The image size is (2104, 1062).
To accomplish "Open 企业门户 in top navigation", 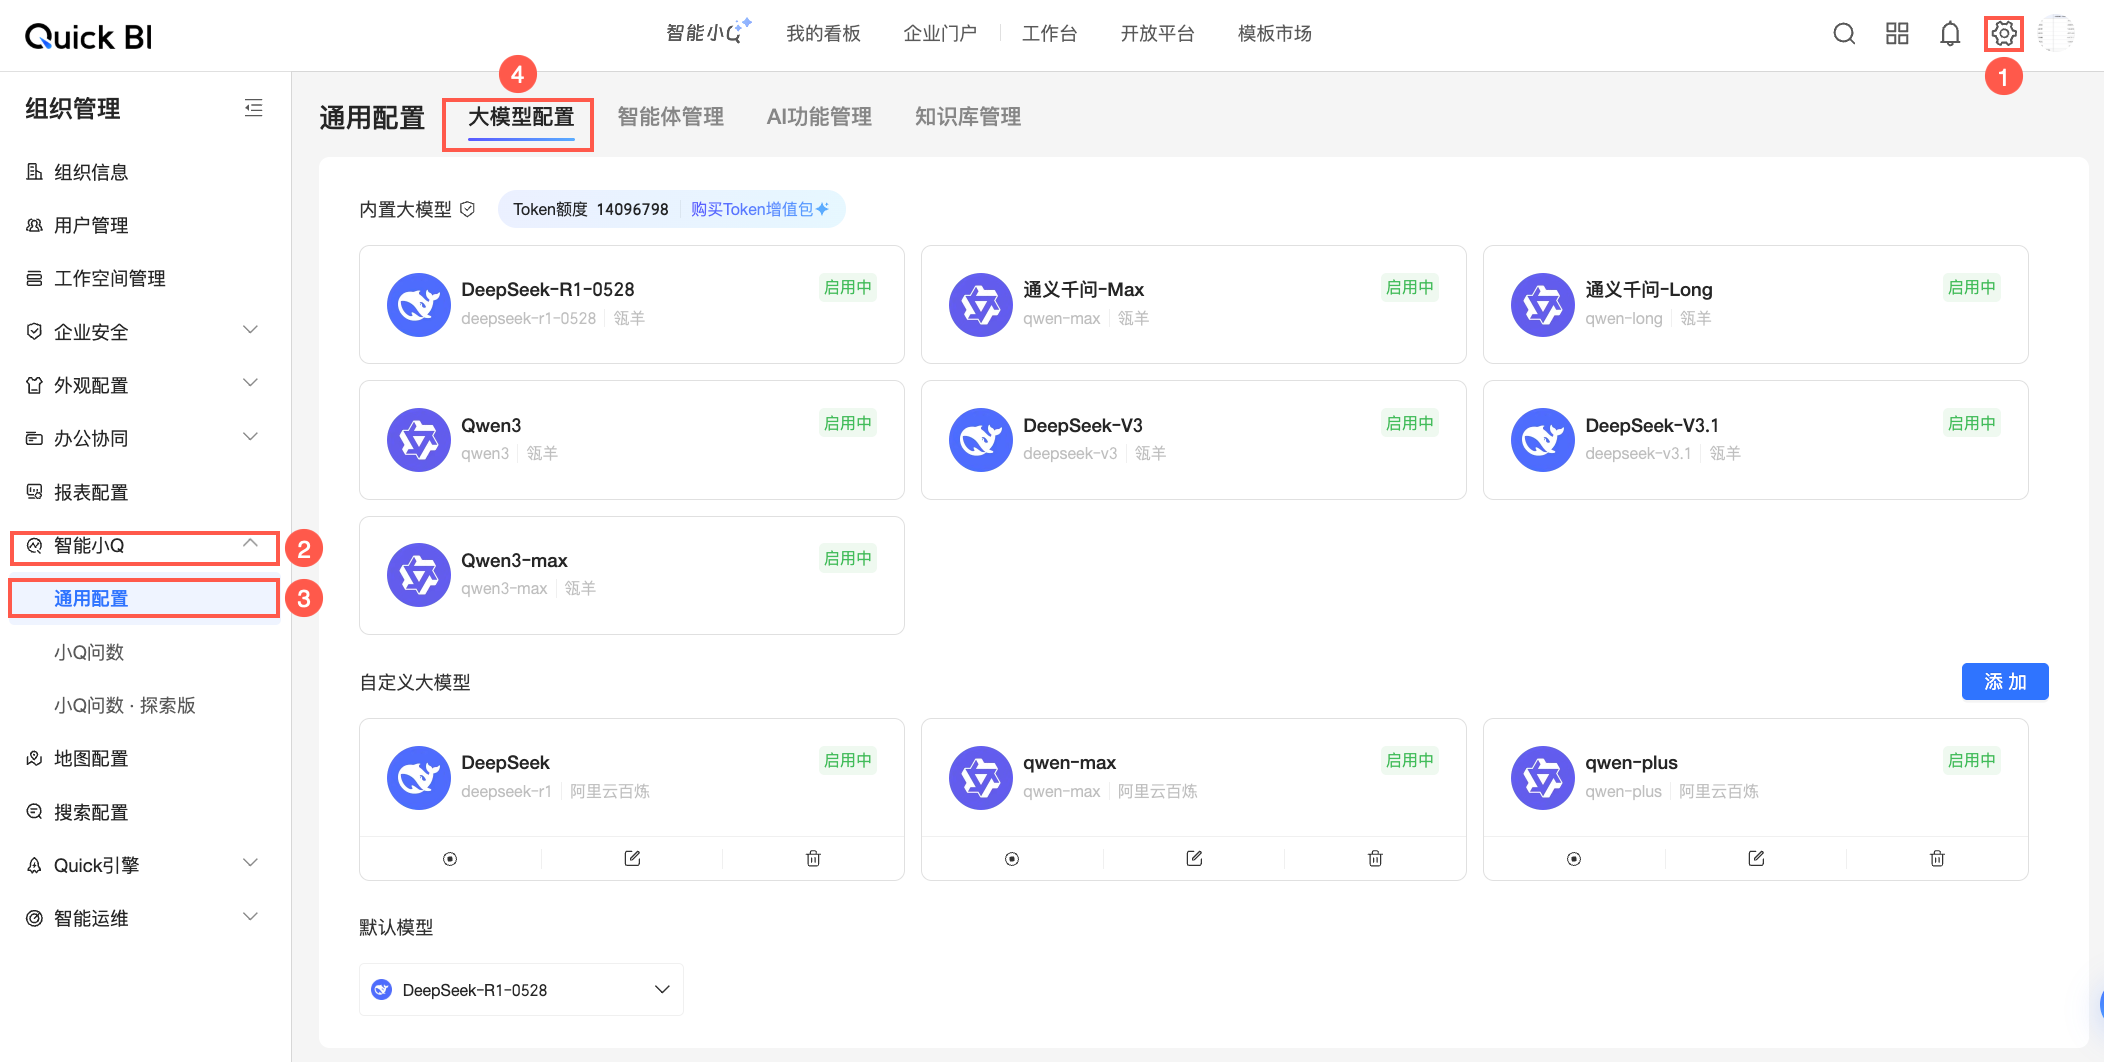I will pyautogui.click(x=940, y=34).
